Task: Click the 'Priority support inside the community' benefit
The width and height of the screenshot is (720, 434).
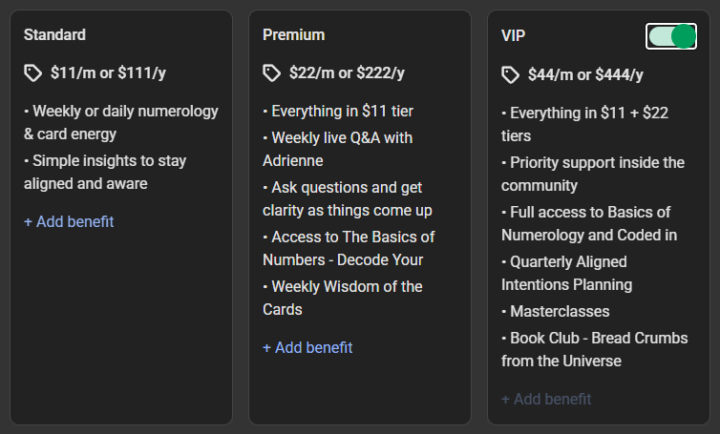Action: [x=595, y=173]
